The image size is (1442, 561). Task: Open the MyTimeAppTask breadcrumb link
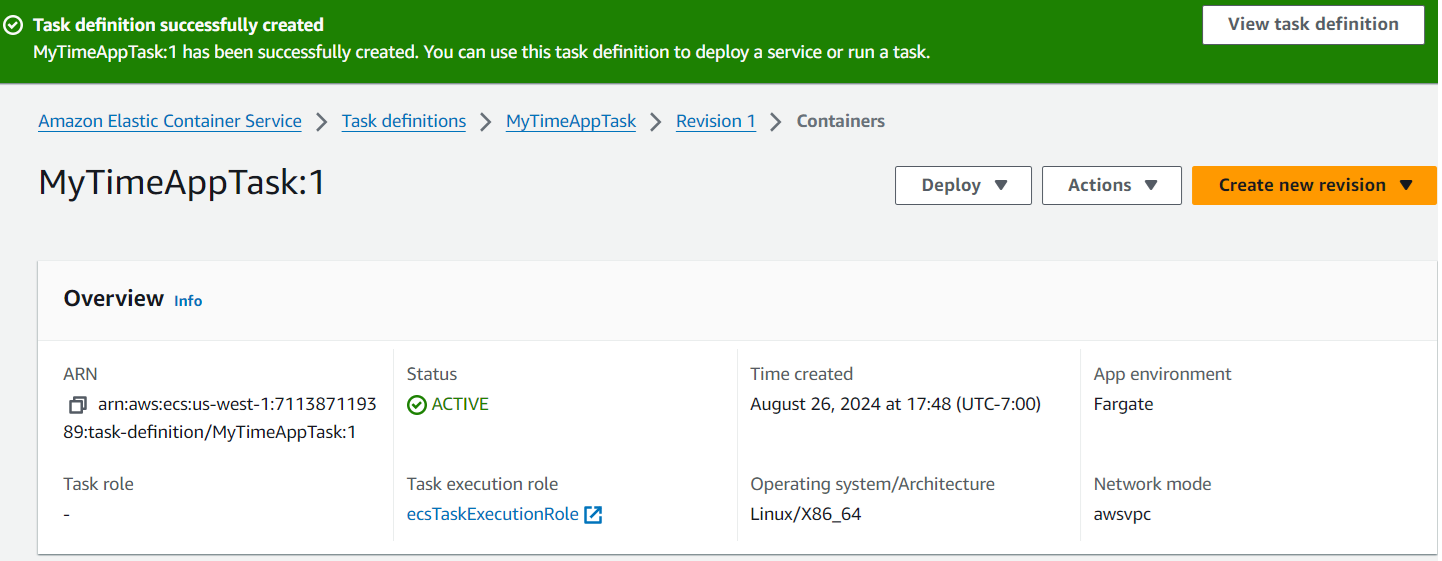(571, 121)
